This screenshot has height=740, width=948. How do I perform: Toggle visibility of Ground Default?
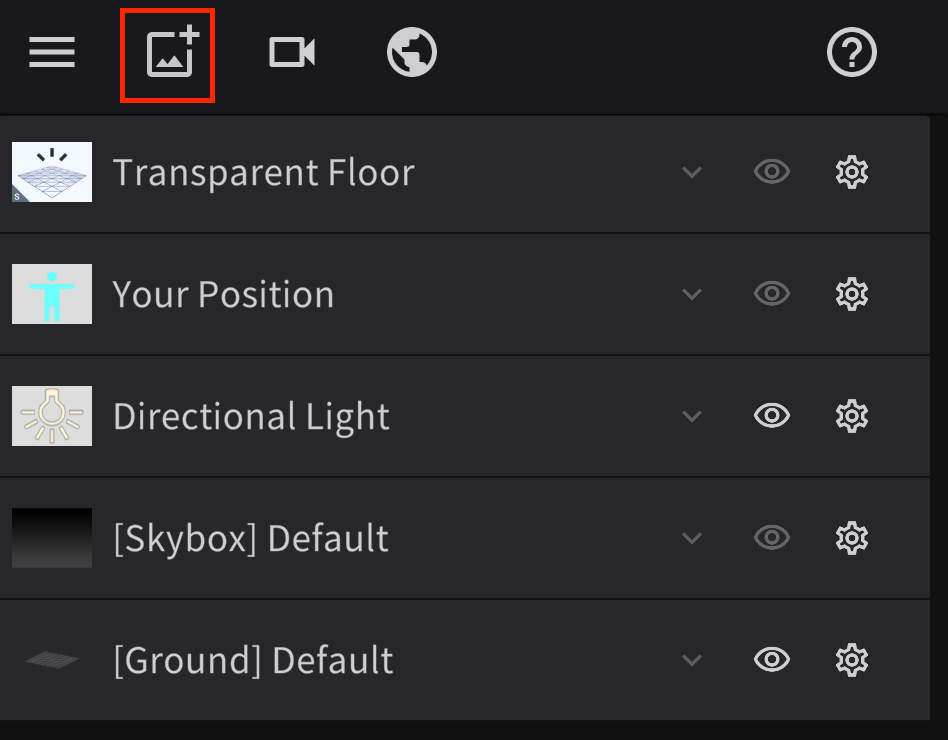point(771,660)
